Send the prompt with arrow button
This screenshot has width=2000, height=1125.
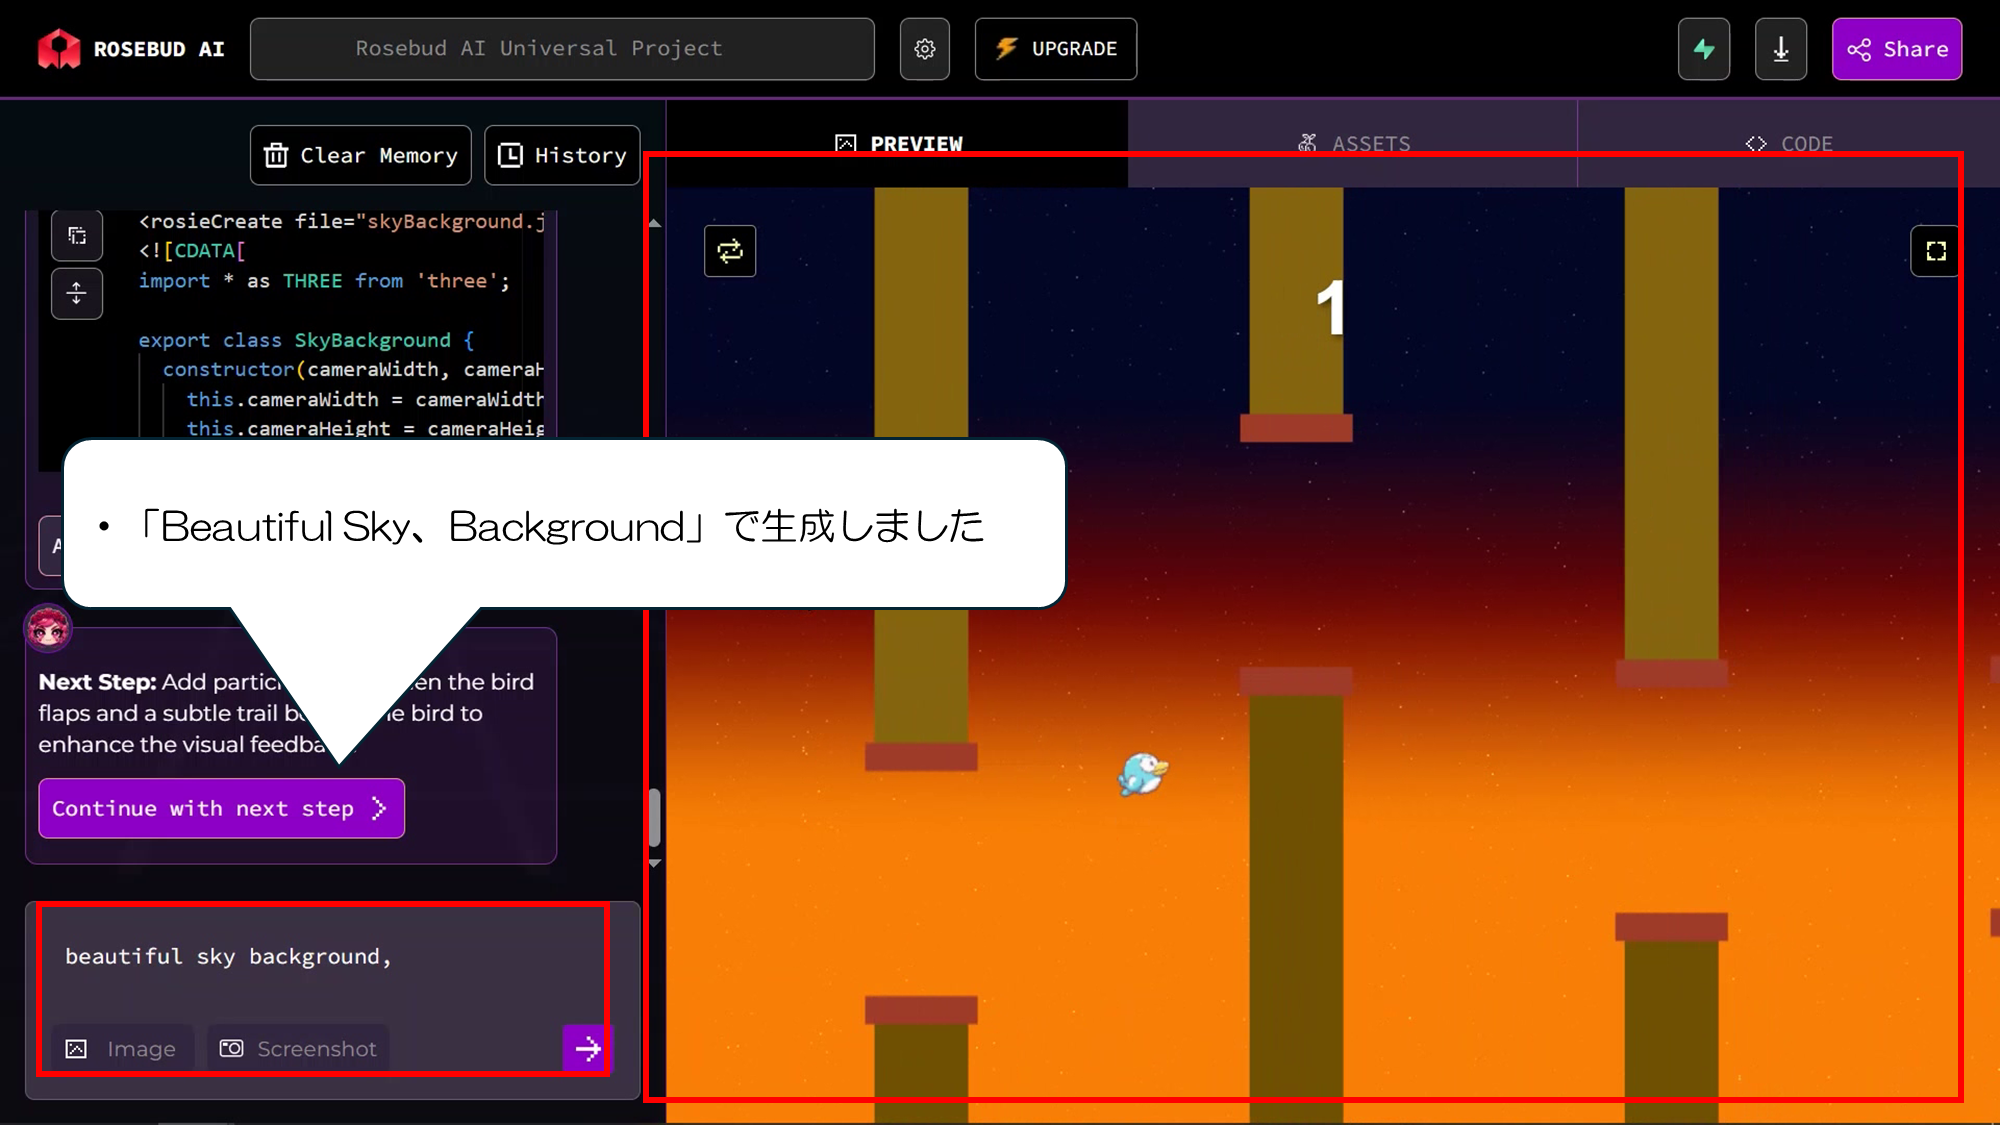coord(586,1049)
